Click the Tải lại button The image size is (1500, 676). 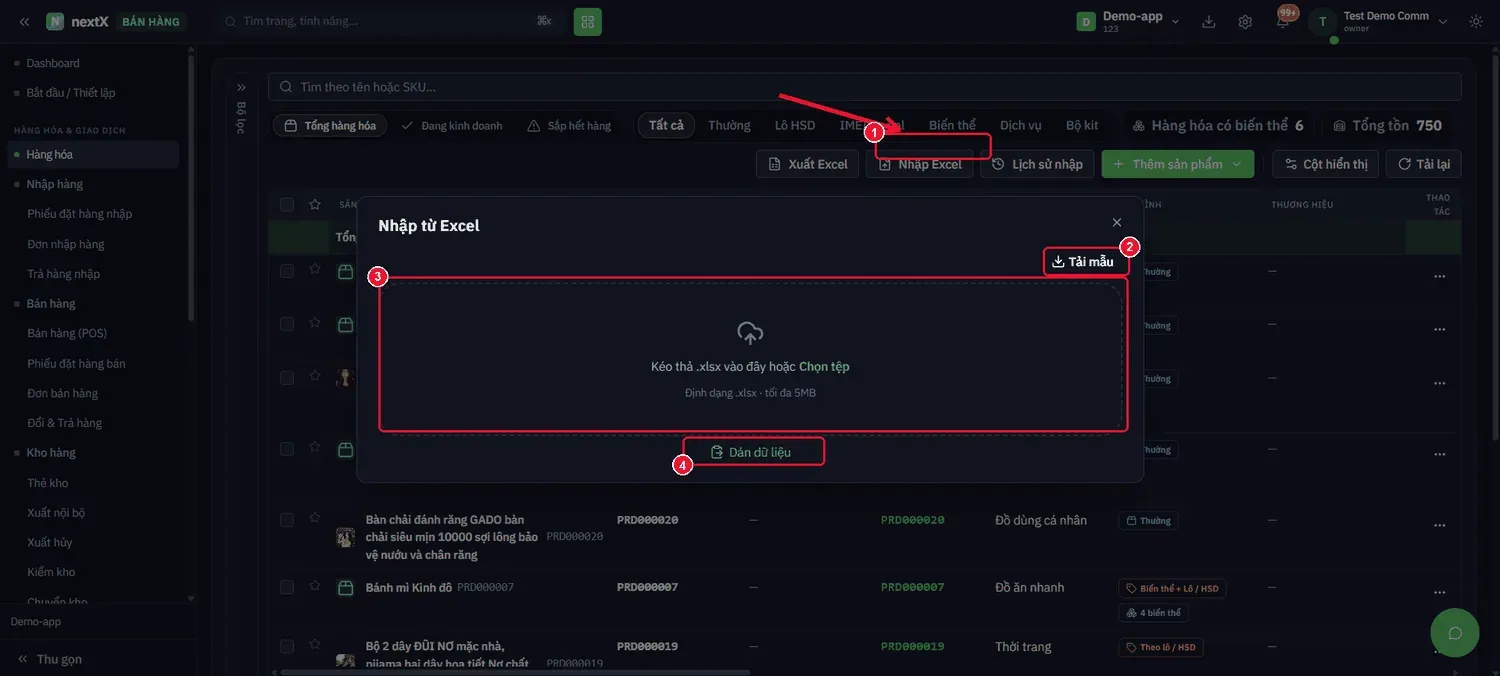point(1424,164)
